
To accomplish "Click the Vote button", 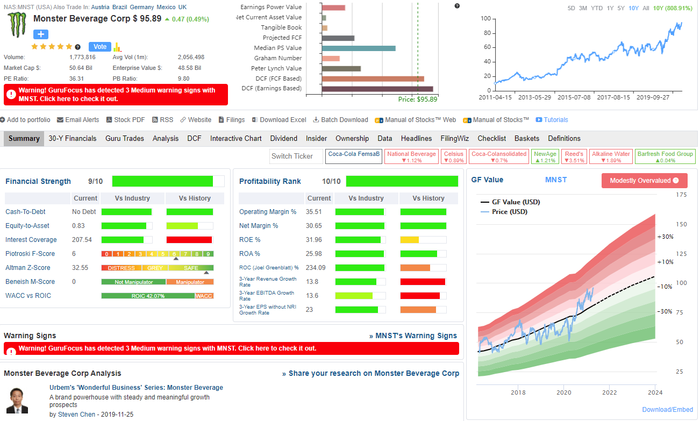I will (x=100, y=46).
